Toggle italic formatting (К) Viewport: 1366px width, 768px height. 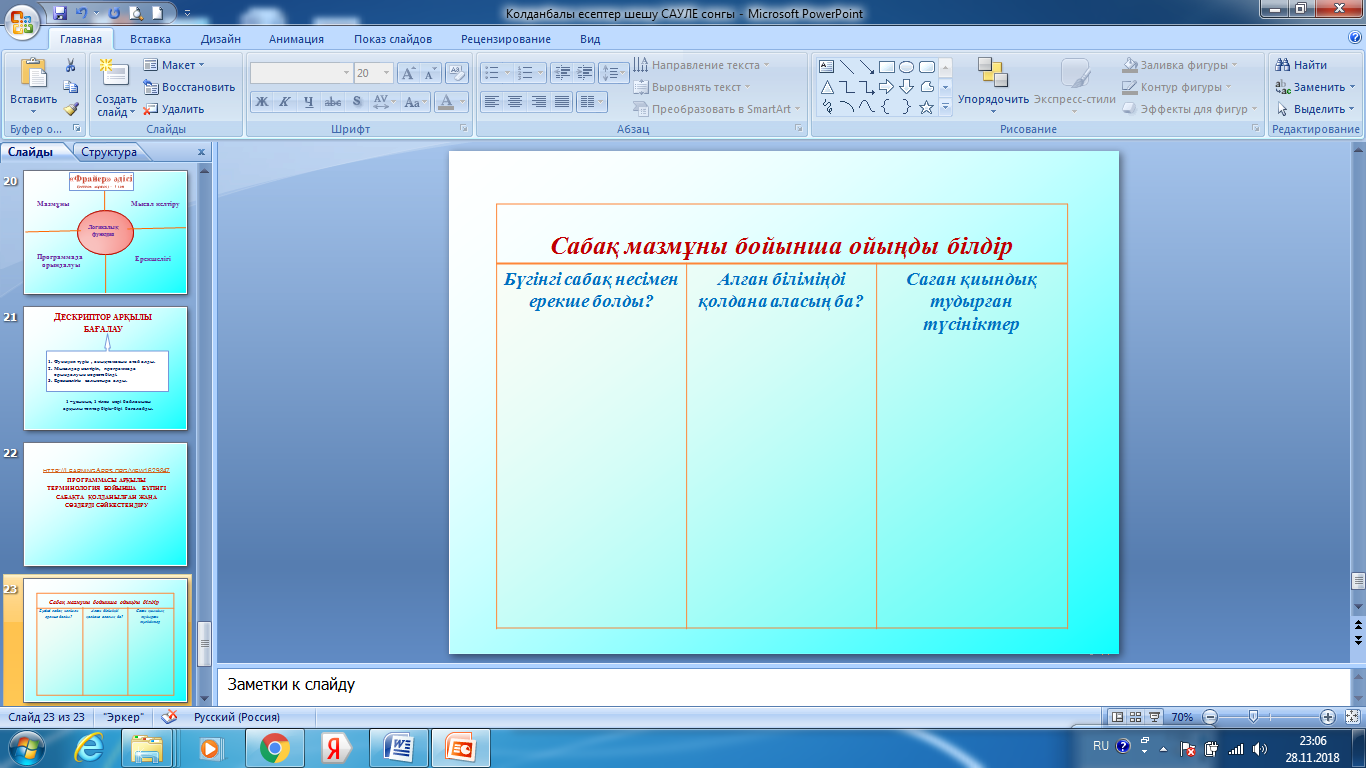tap(284, 101)
